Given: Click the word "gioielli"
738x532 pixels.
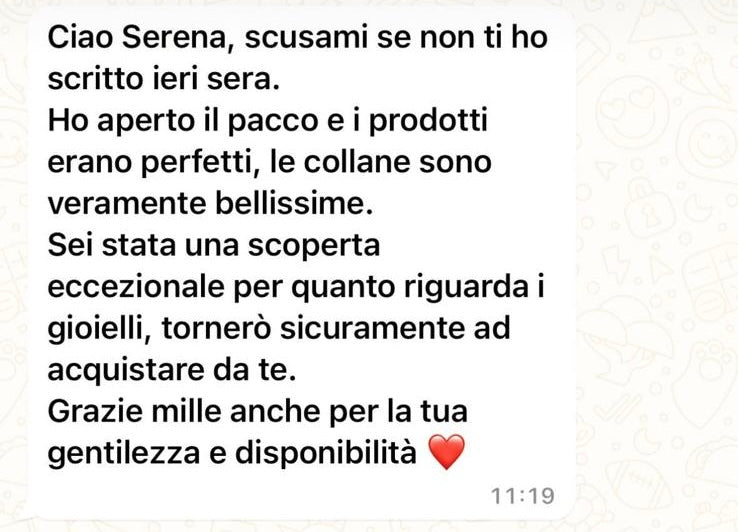Looking at the screenshot, I should click(99, 329).
